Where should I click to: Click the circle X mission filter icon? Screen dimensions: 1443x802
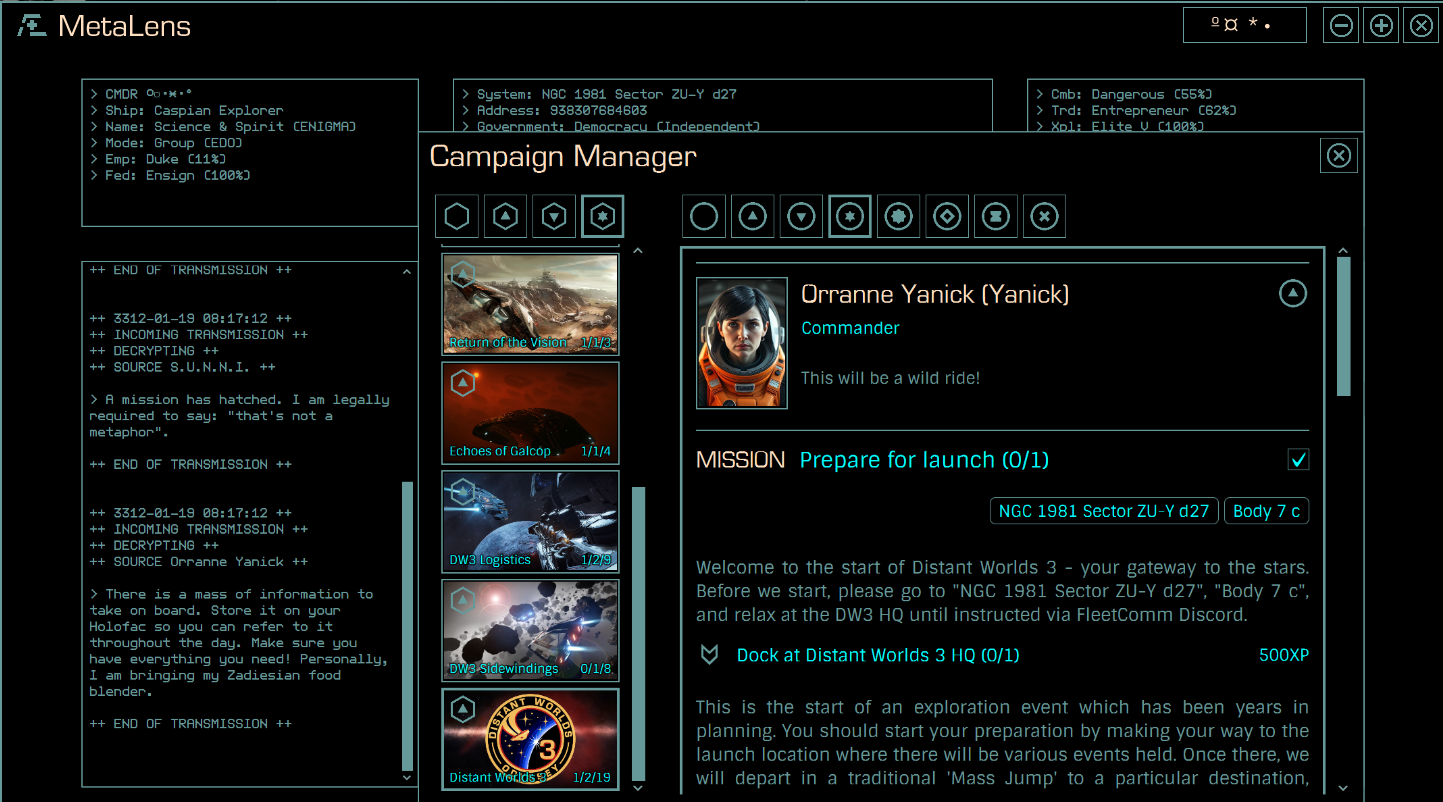tap(1045, 216)
